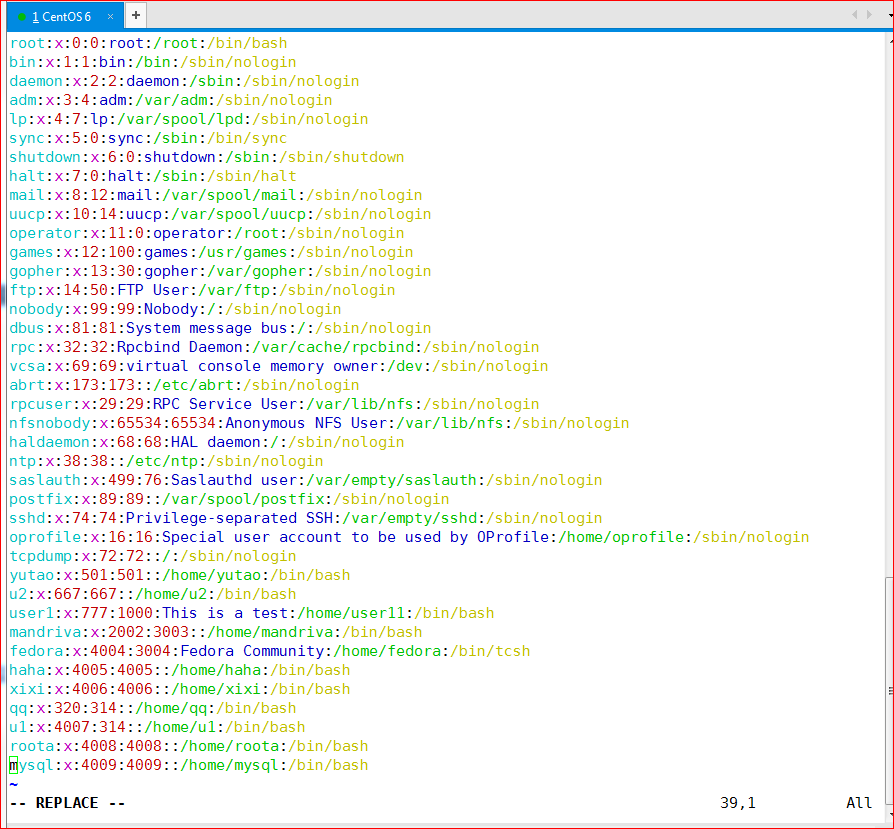Click the nfsnobody Anonymous NFS User line
This screenshot has width=894, height=829.
(319, 423)
